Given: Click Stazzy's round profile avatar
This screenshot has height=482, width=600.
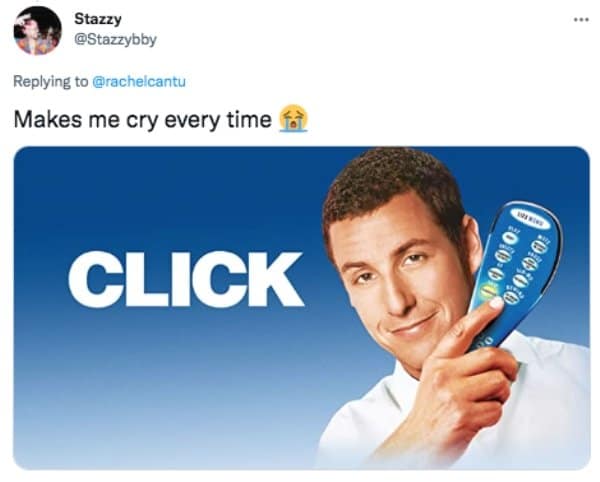Looking at the screenshot, I should 37,31.
